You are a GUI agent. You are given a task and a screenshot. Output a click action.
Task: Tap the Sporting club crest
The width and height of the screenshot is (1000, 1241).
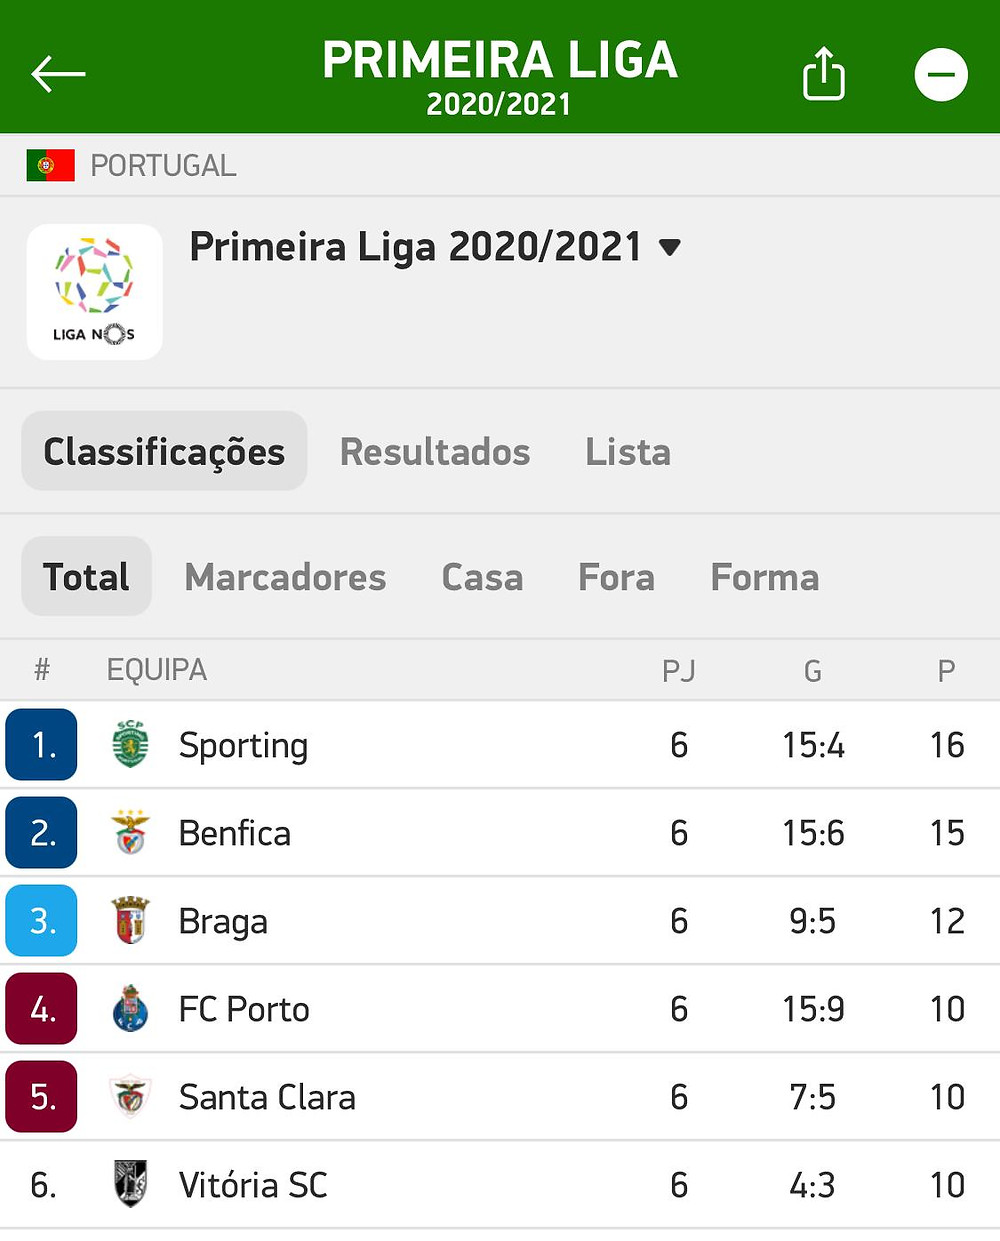click(130, 744)
